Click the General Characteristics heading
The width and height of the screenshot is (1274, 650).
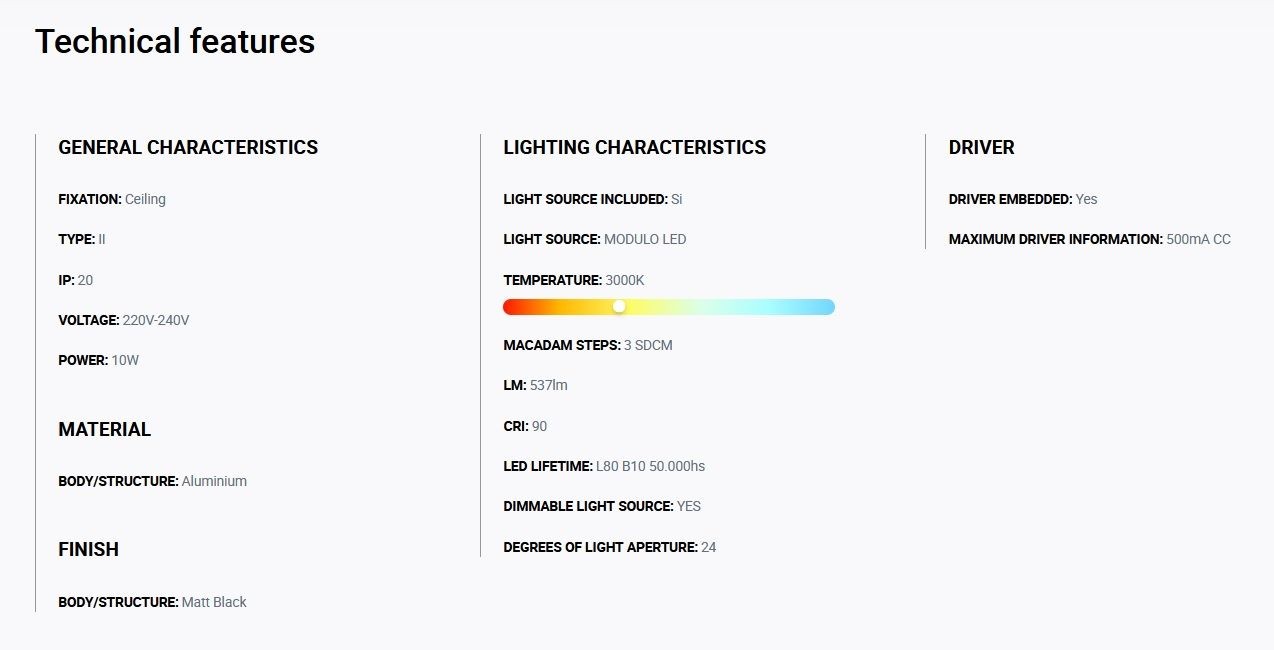click(188, 147)
